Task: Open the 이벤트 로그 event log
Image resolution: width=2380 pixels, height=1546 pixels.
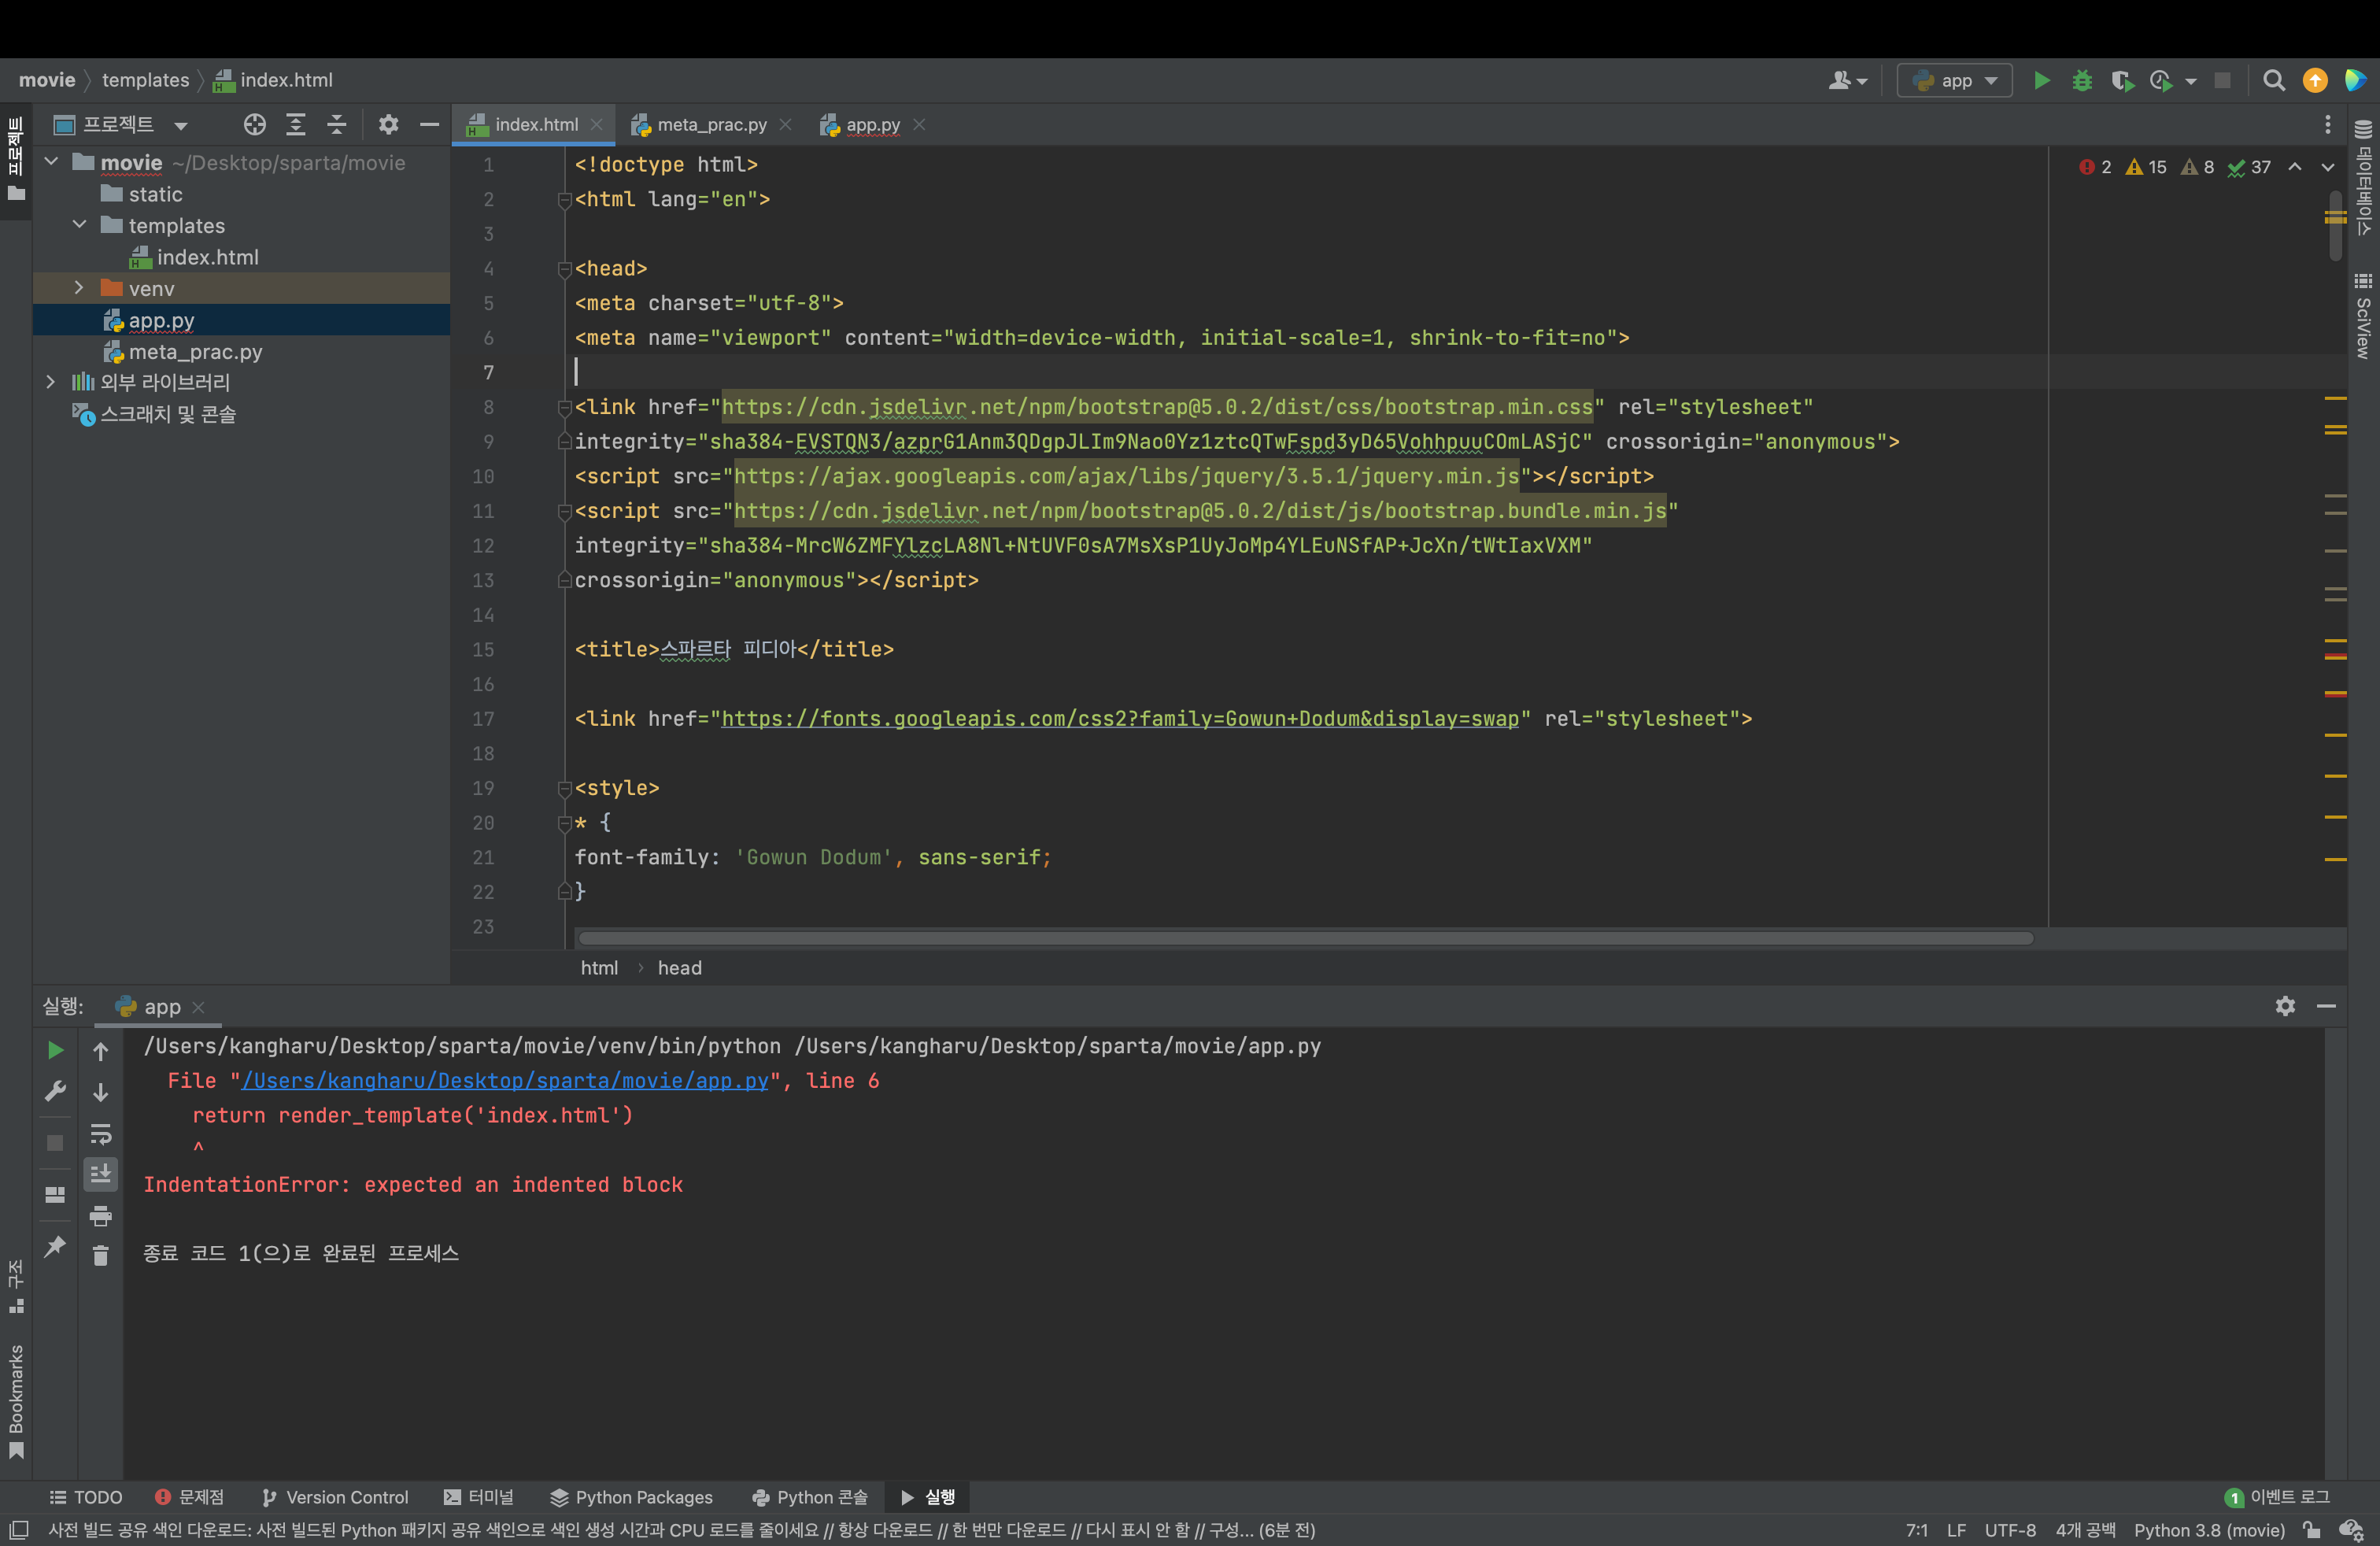Action: point(2278,1497)
